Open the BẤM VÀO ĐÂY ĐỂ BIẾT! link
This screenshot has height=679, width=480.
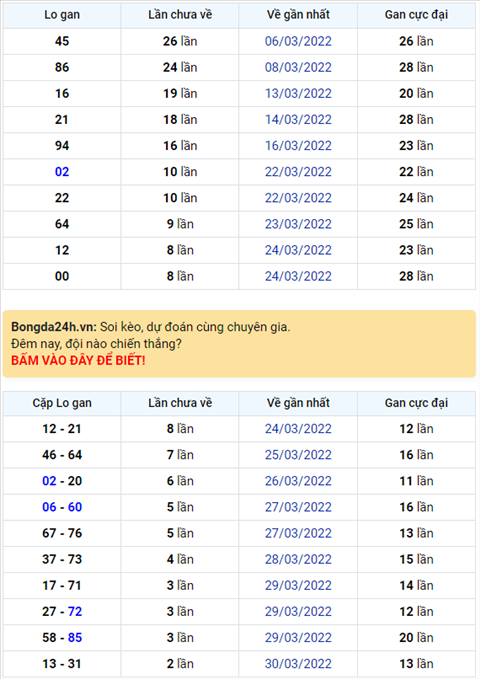(x=78, y=360)
